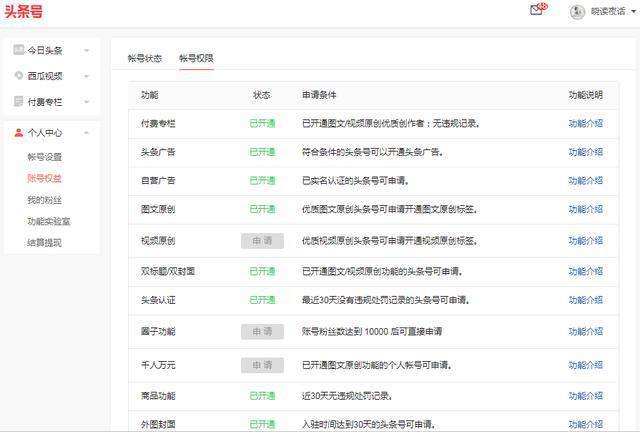This screenshot has width=640, height=434.
Task: Click the 功能说明 column header
Action: pyautogui.click(x=586, y=95)
